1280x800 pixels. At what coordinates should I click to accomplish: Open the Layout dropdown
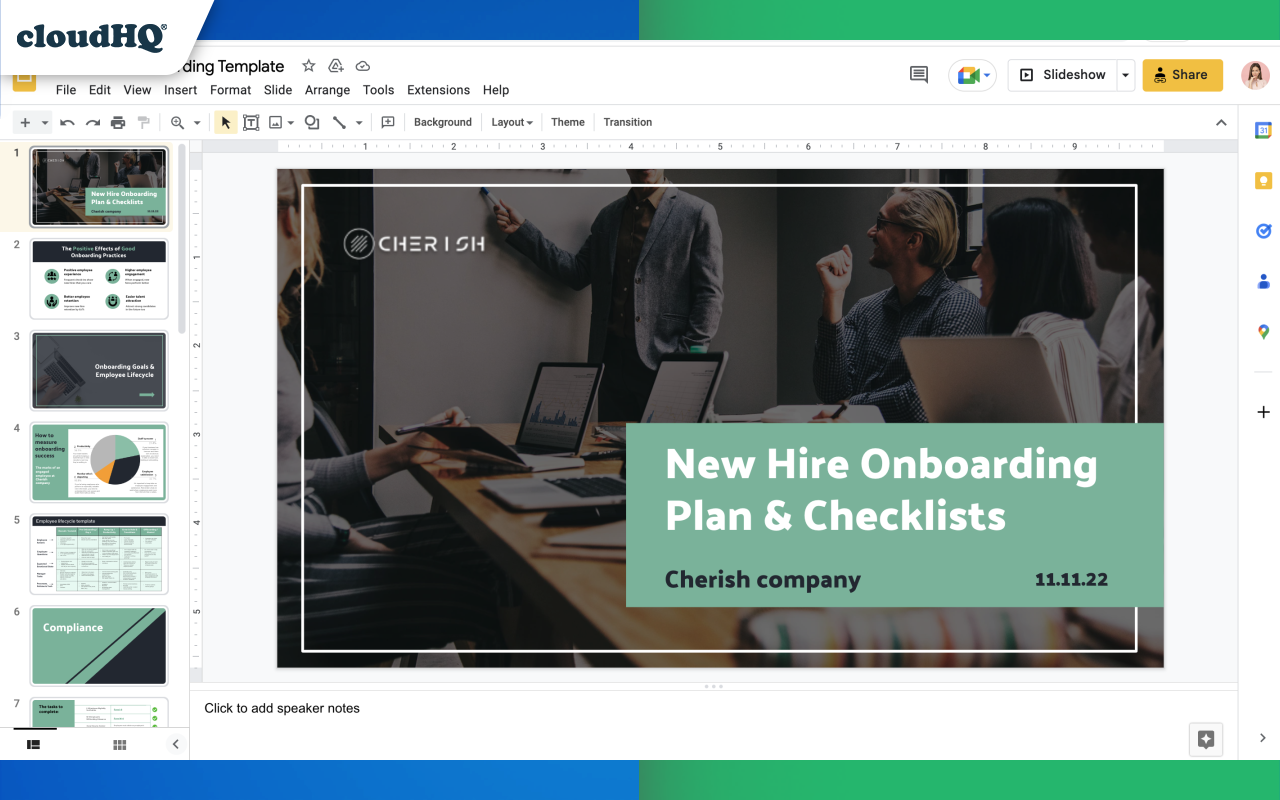[x=511, y=122]
